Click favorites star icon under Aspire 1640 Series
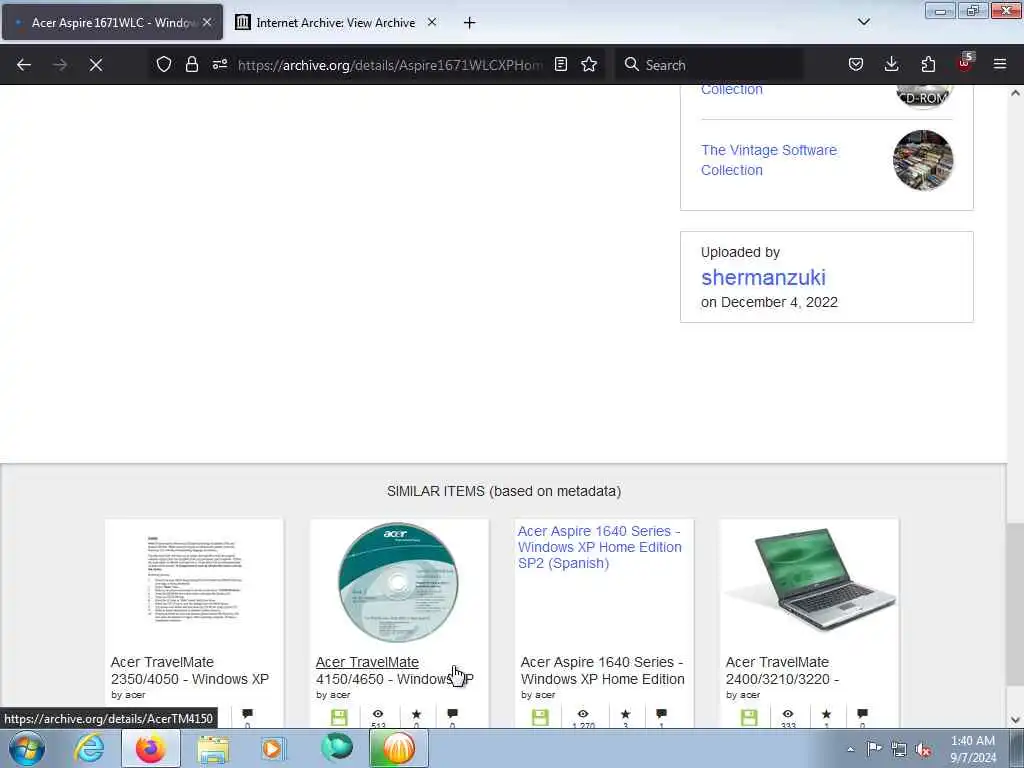Viewport: 1024px width, 768px height. pos(626,714)
